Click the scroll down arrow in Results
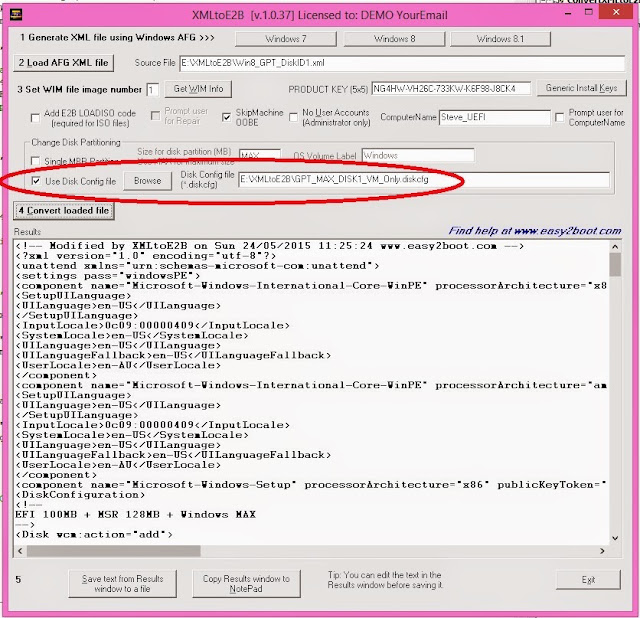 615,538
